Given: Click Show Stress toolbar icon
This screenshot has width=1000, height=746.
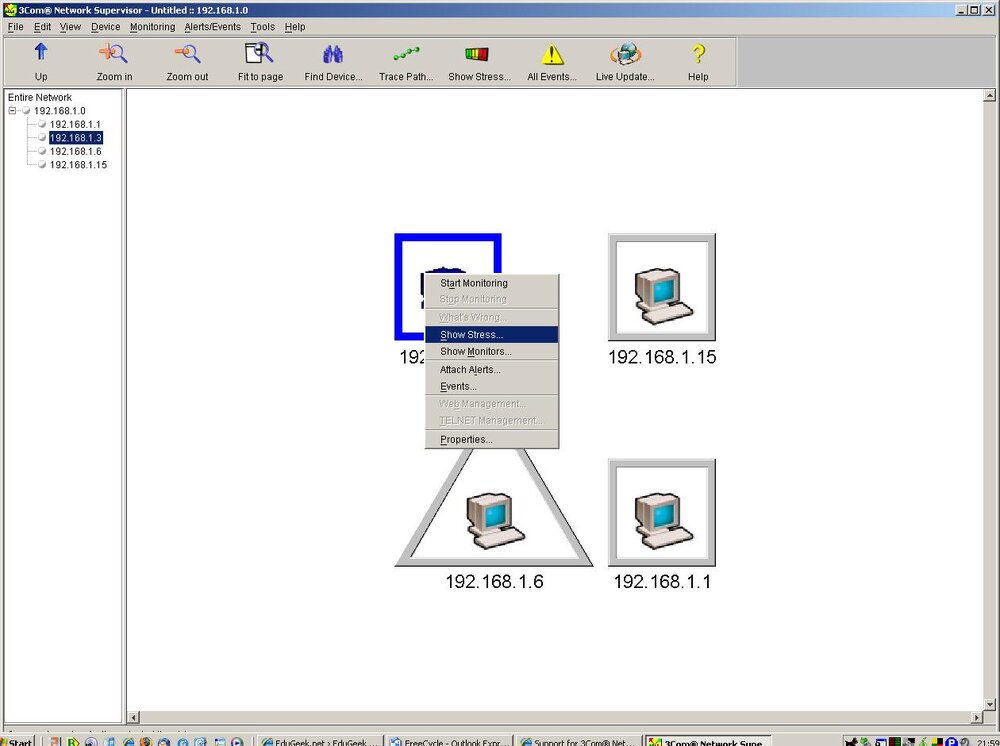Looking at the screenshot, I should pyautogui.click(x=477, y=54).
